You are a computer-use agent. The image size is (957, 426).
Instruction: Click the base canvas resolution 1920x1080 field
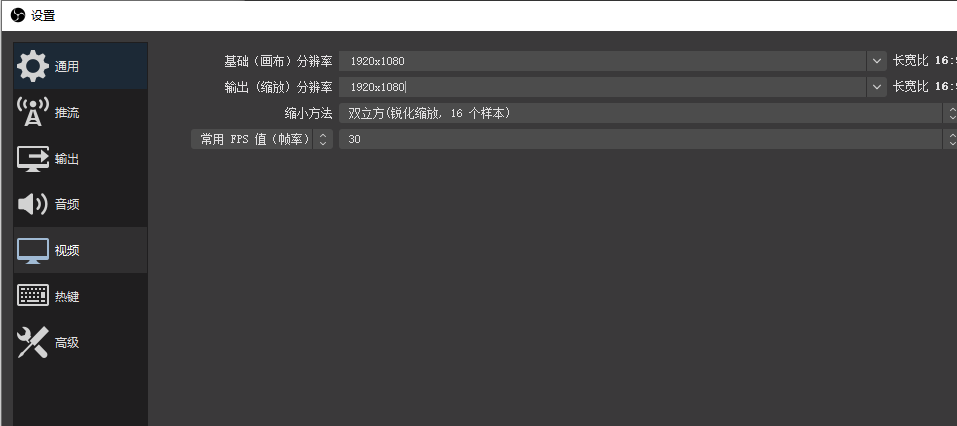[603, 61]
